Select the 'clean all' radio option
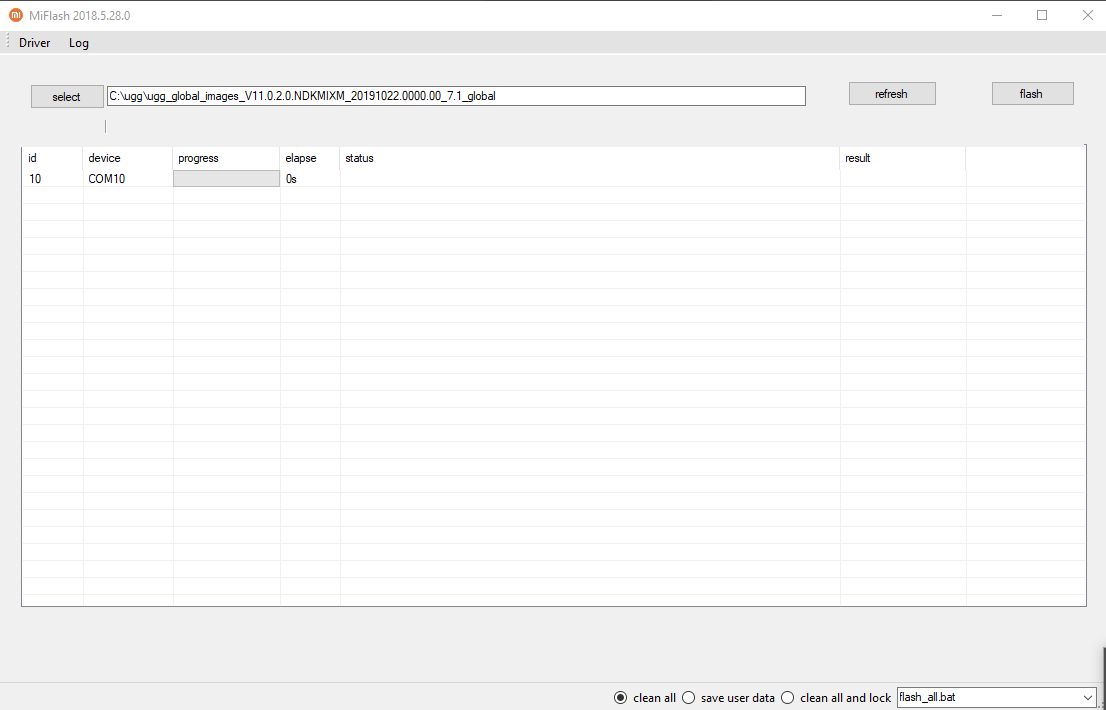The image size is (1106, 710). point(645,697)
